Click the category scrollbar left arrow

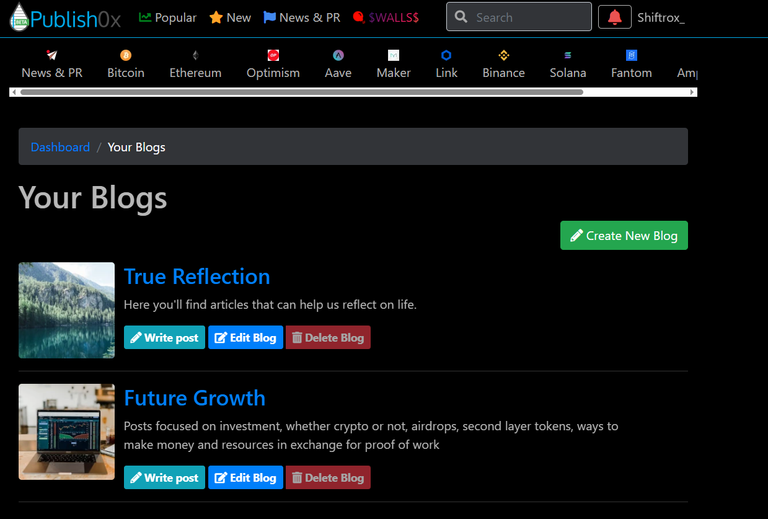pos(14,92)
